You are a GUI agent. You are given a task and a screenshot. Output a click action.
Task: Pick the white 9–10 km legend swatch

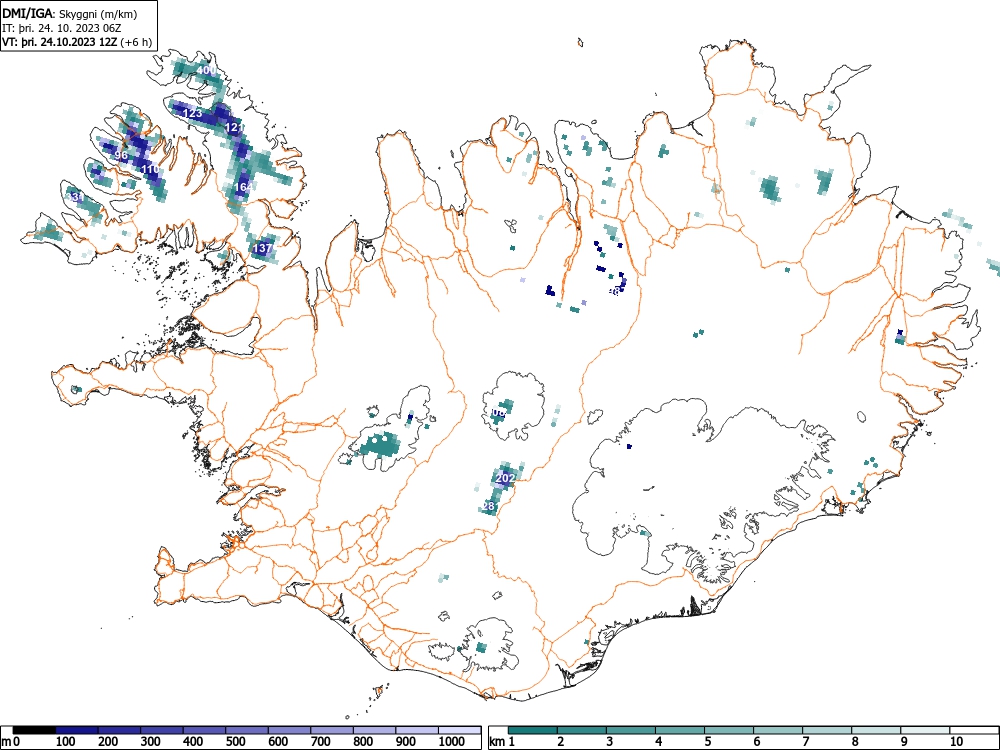point(925,730)
